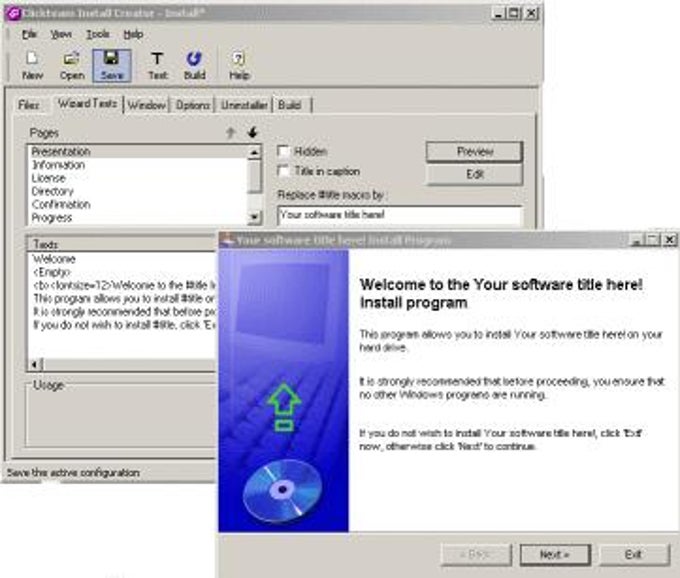Viewport: 680px width, 578px height.
Task: Switch to the Window tab
Action: (x=147, y=105)
